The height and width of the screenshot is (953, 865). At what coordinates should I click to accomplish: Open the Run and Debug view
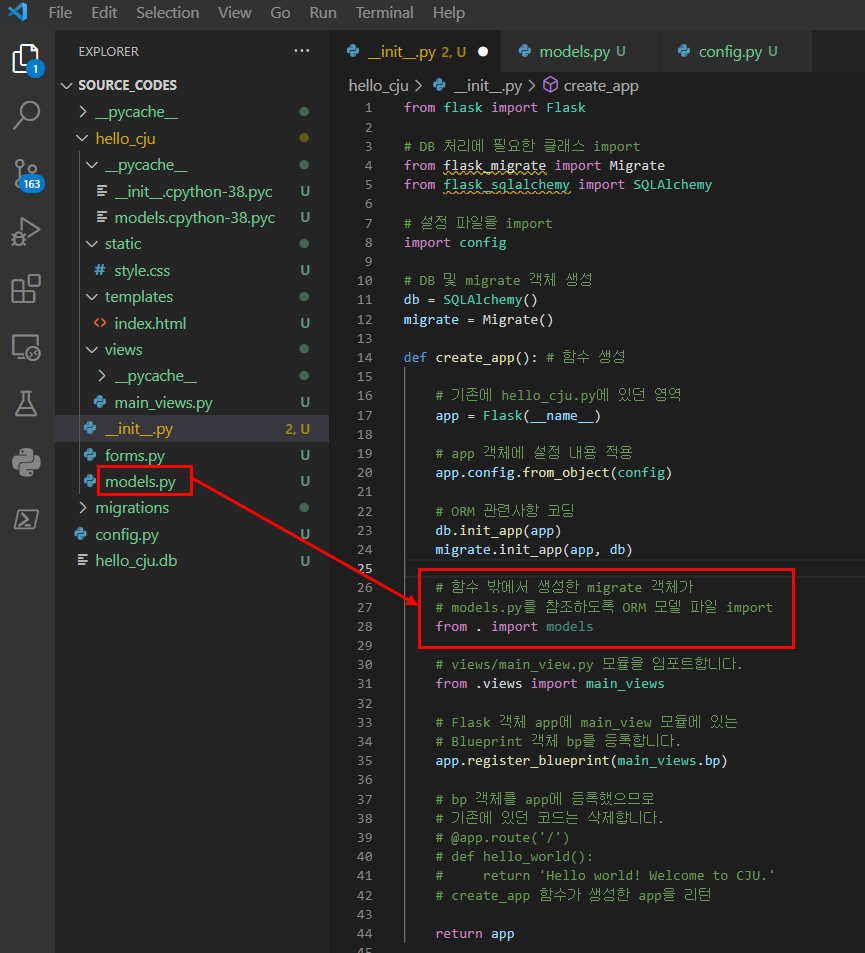point(27,232)
